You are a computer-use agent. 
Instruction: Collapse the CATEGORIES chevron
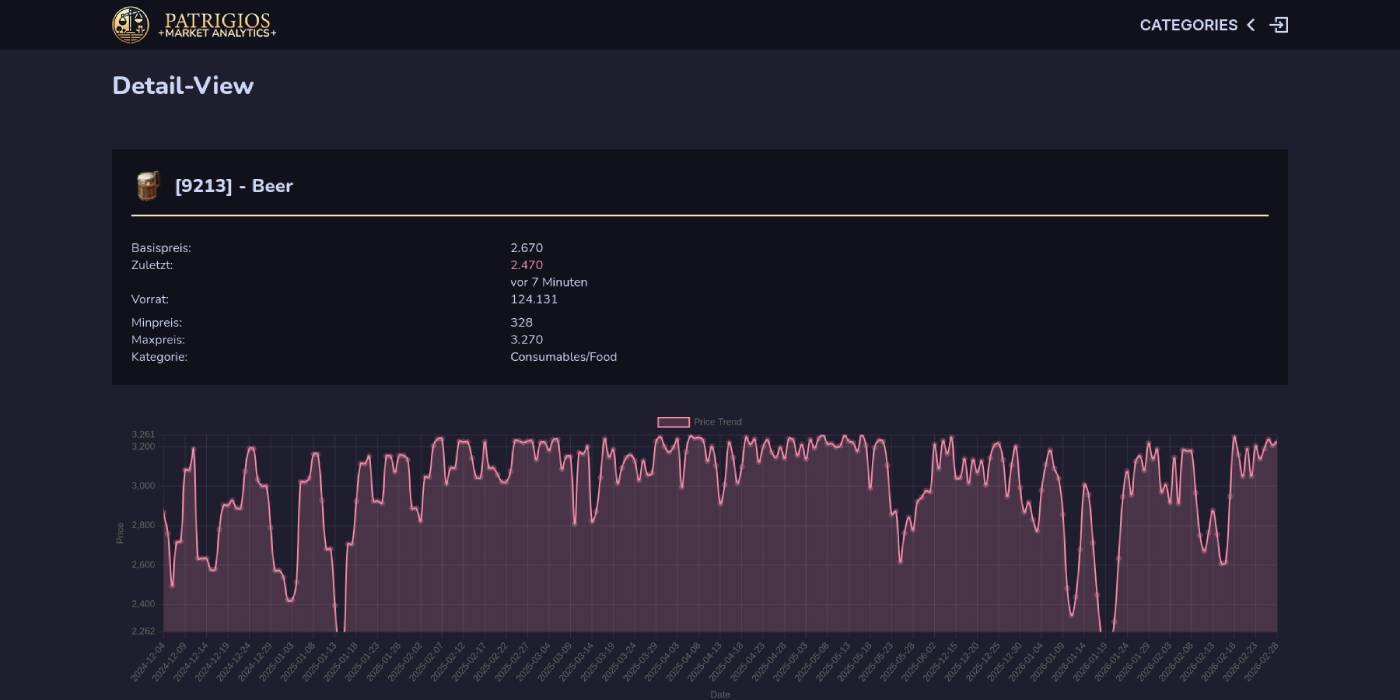[1249, 24]
